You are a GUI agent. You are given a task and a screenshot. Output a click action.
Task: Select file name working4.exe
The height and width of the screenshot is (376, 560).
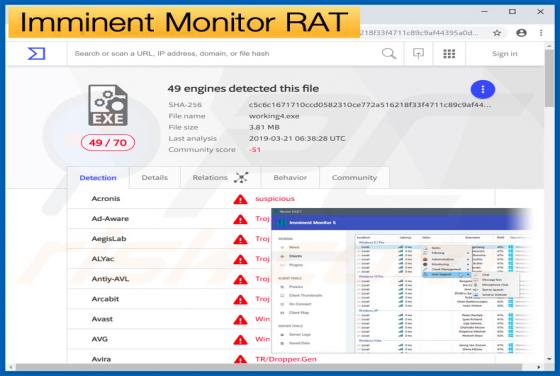click(274, 116)
